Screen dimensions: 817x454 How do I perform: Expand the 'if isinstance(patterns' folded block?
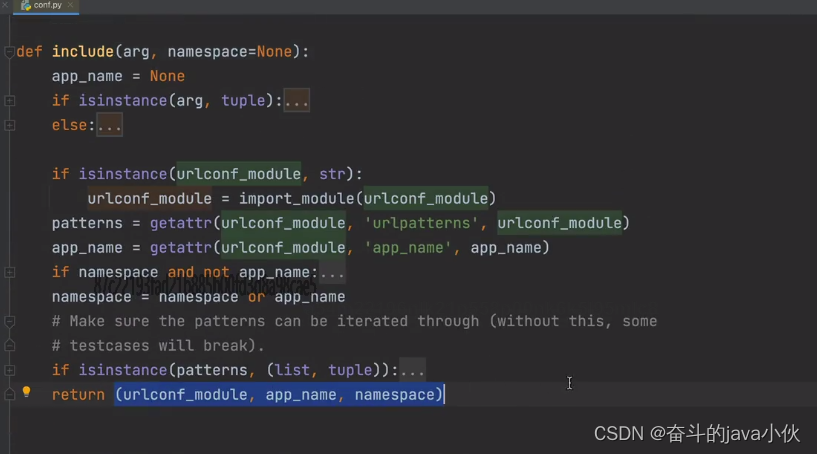click(x=9, y=370)
